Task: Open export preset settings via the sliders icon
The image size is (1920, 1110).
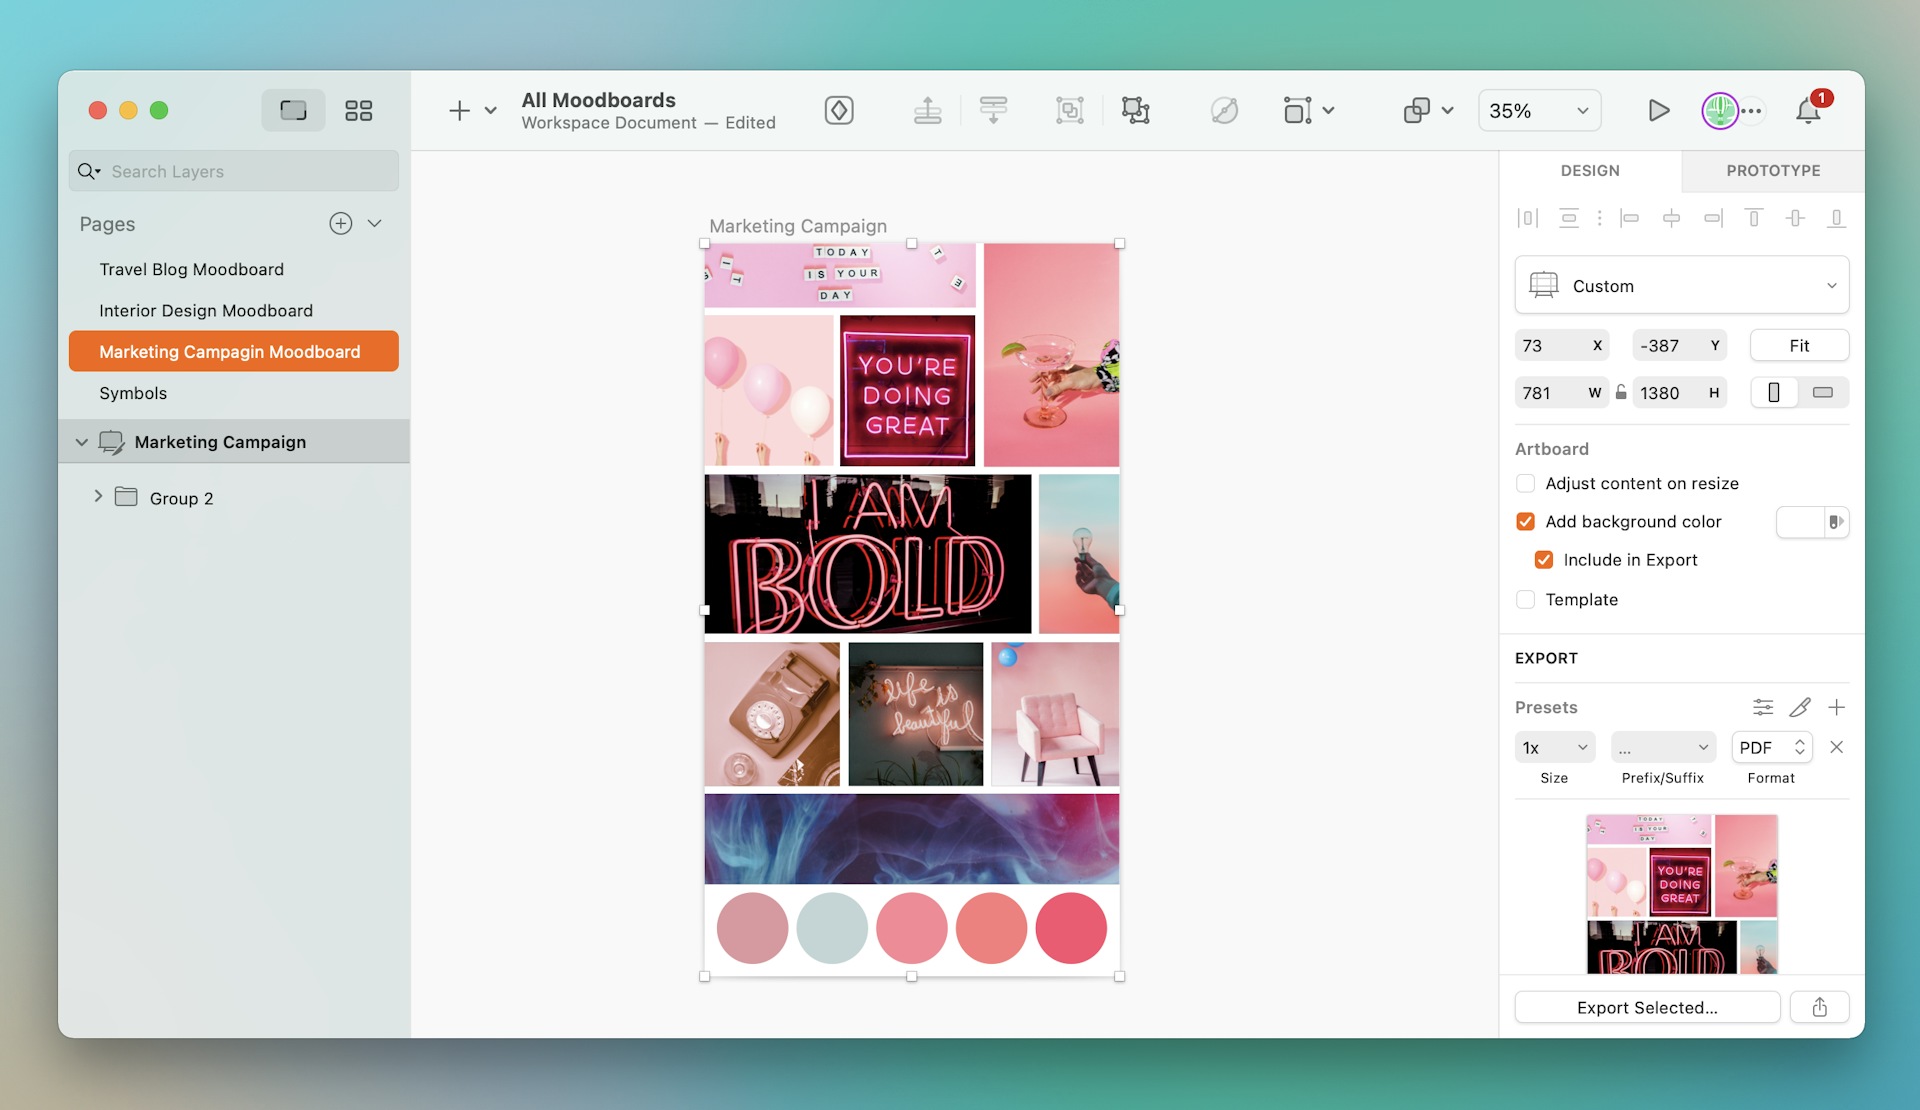Action: pyautogui.click(x=1762, y=707)
